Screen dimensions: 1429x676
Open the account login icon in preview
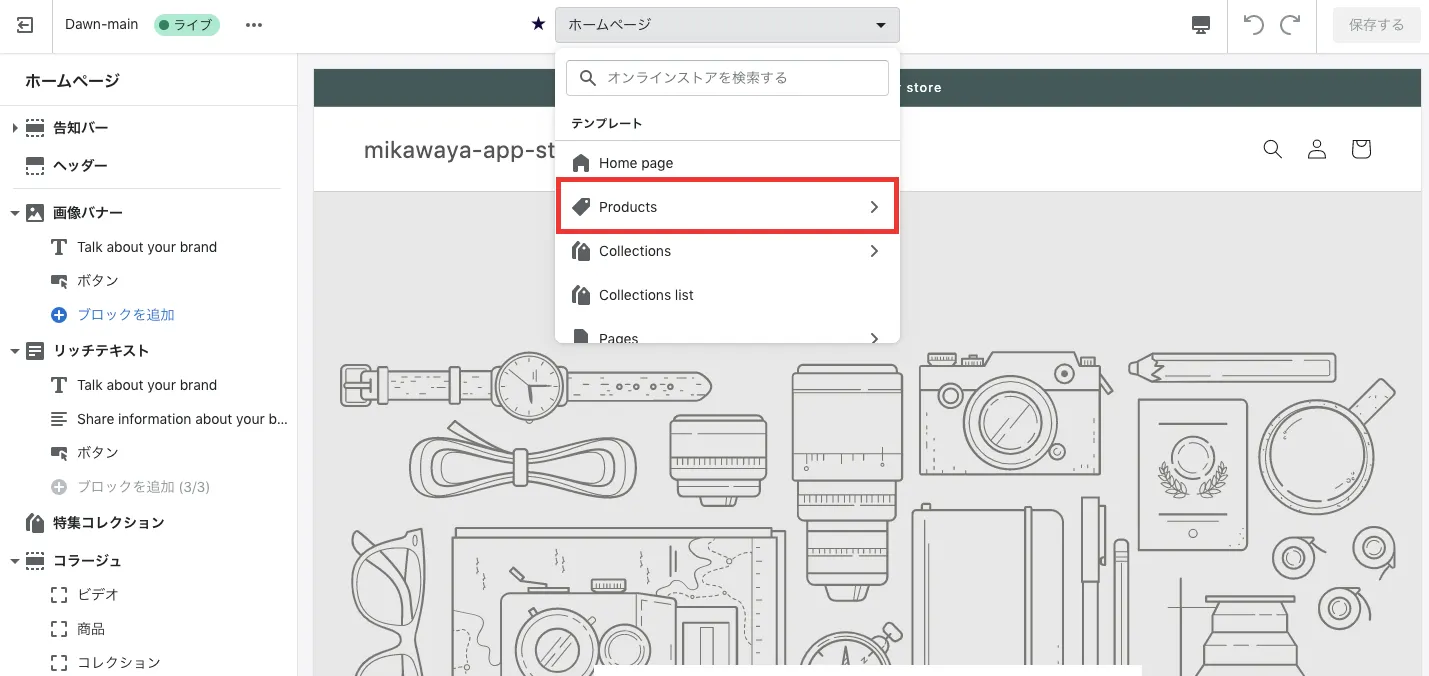click(1317, 149)
